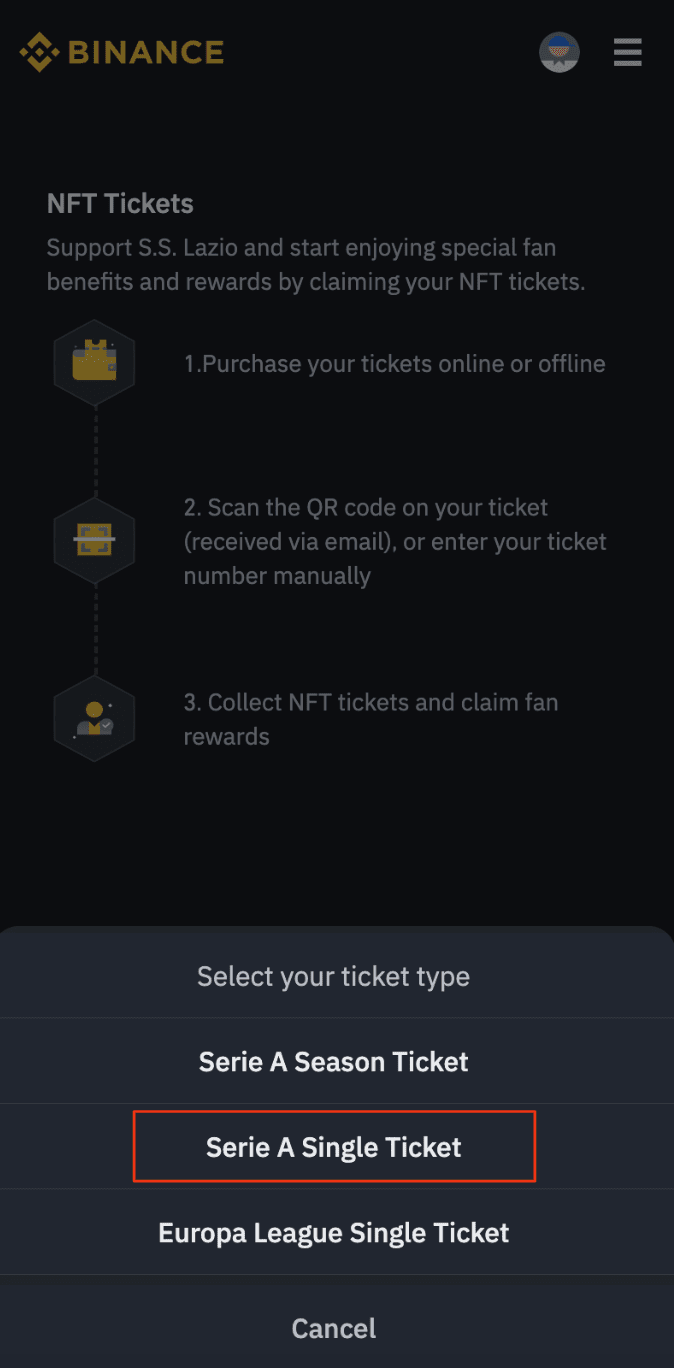Screen dimensions: 674x1368
Task: Choose Serie A Single Ticket
Action: pyautogui.click(x=334, y=1147)
